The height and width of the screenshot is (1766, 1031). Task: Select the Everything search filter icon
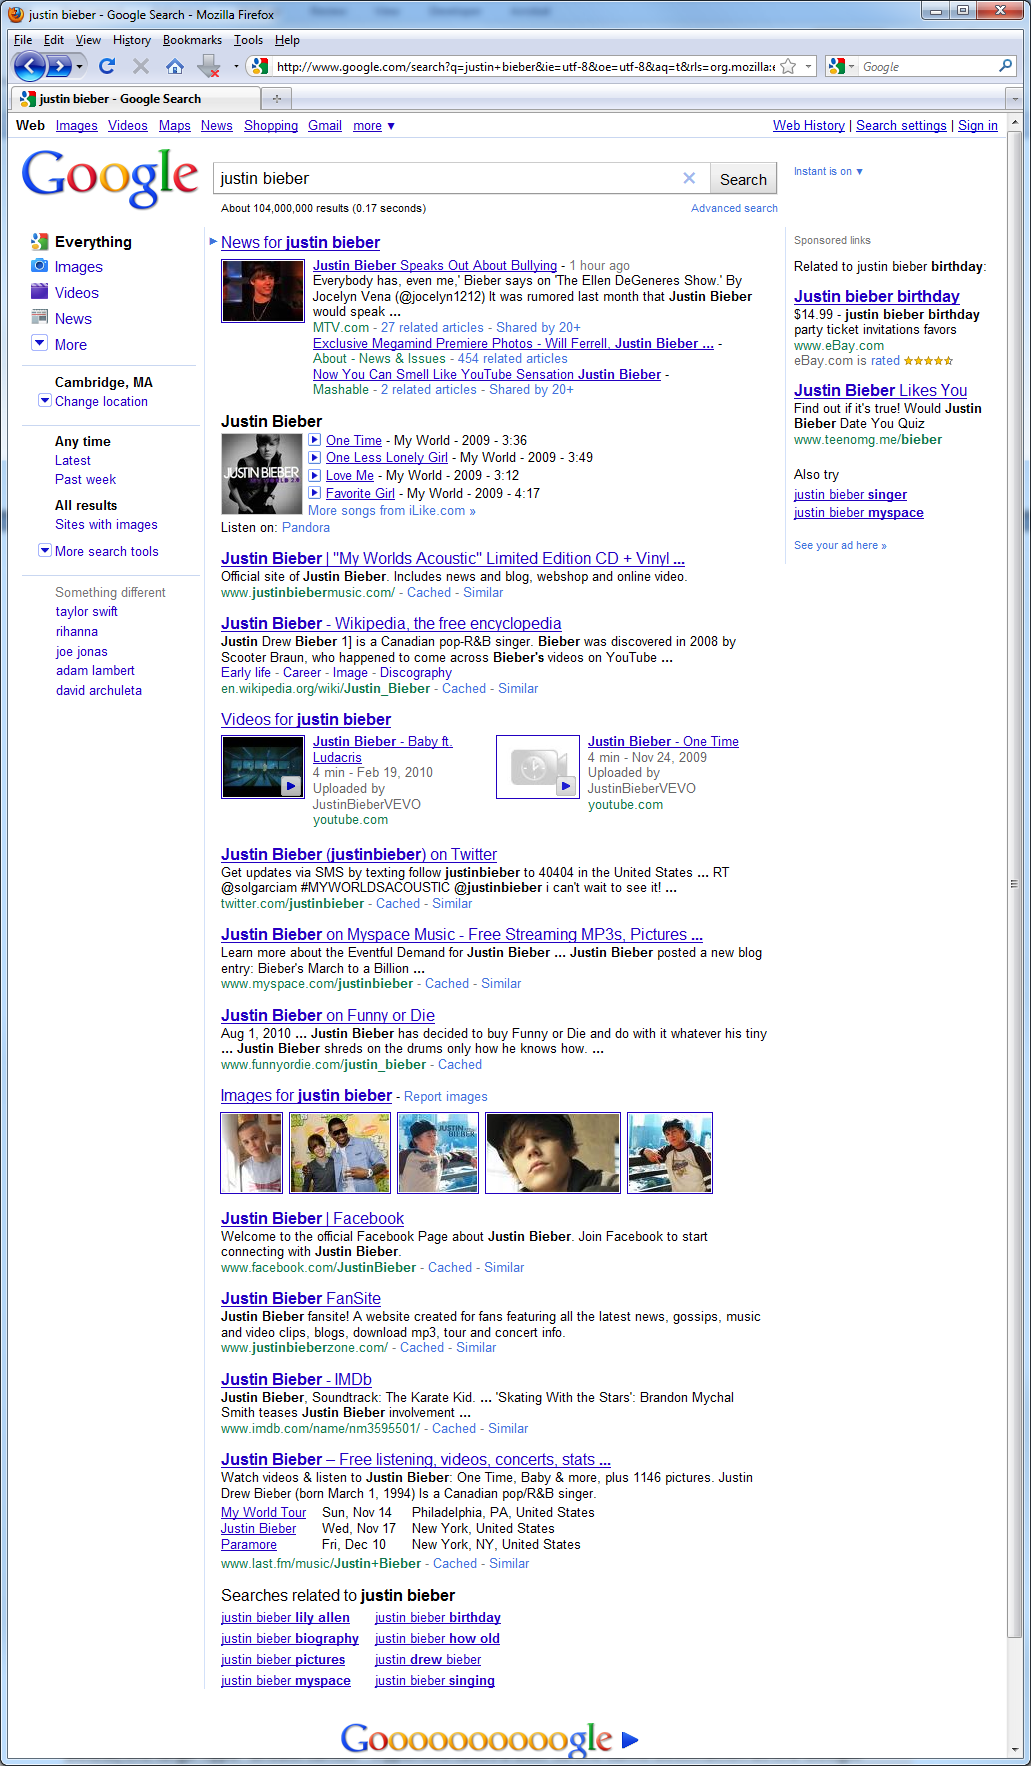[39, 241]
